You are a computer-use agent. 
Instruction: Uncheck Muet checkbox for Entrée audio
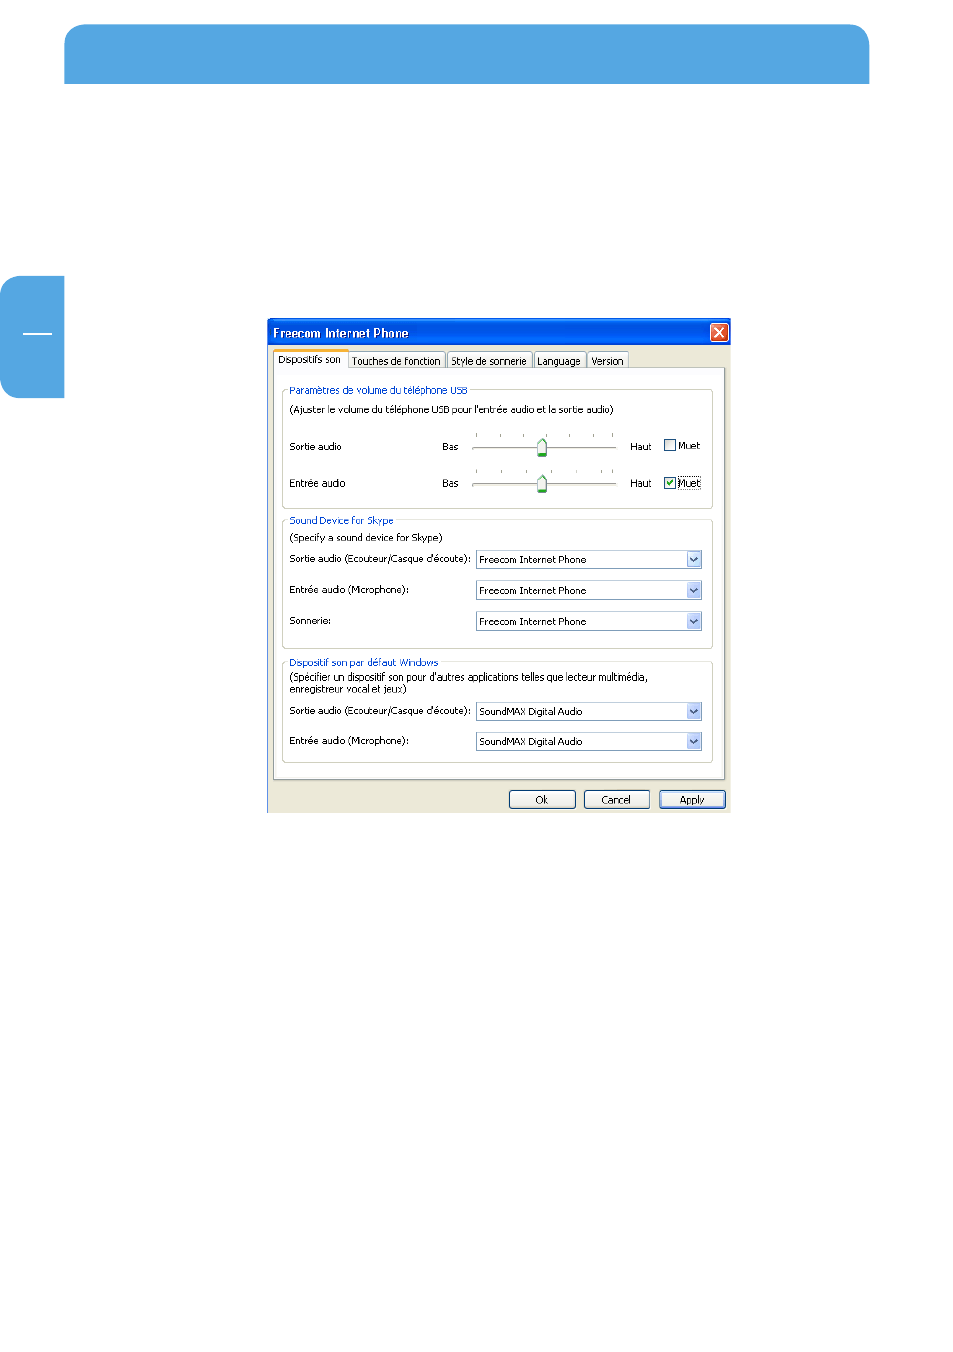pos(670,483)
